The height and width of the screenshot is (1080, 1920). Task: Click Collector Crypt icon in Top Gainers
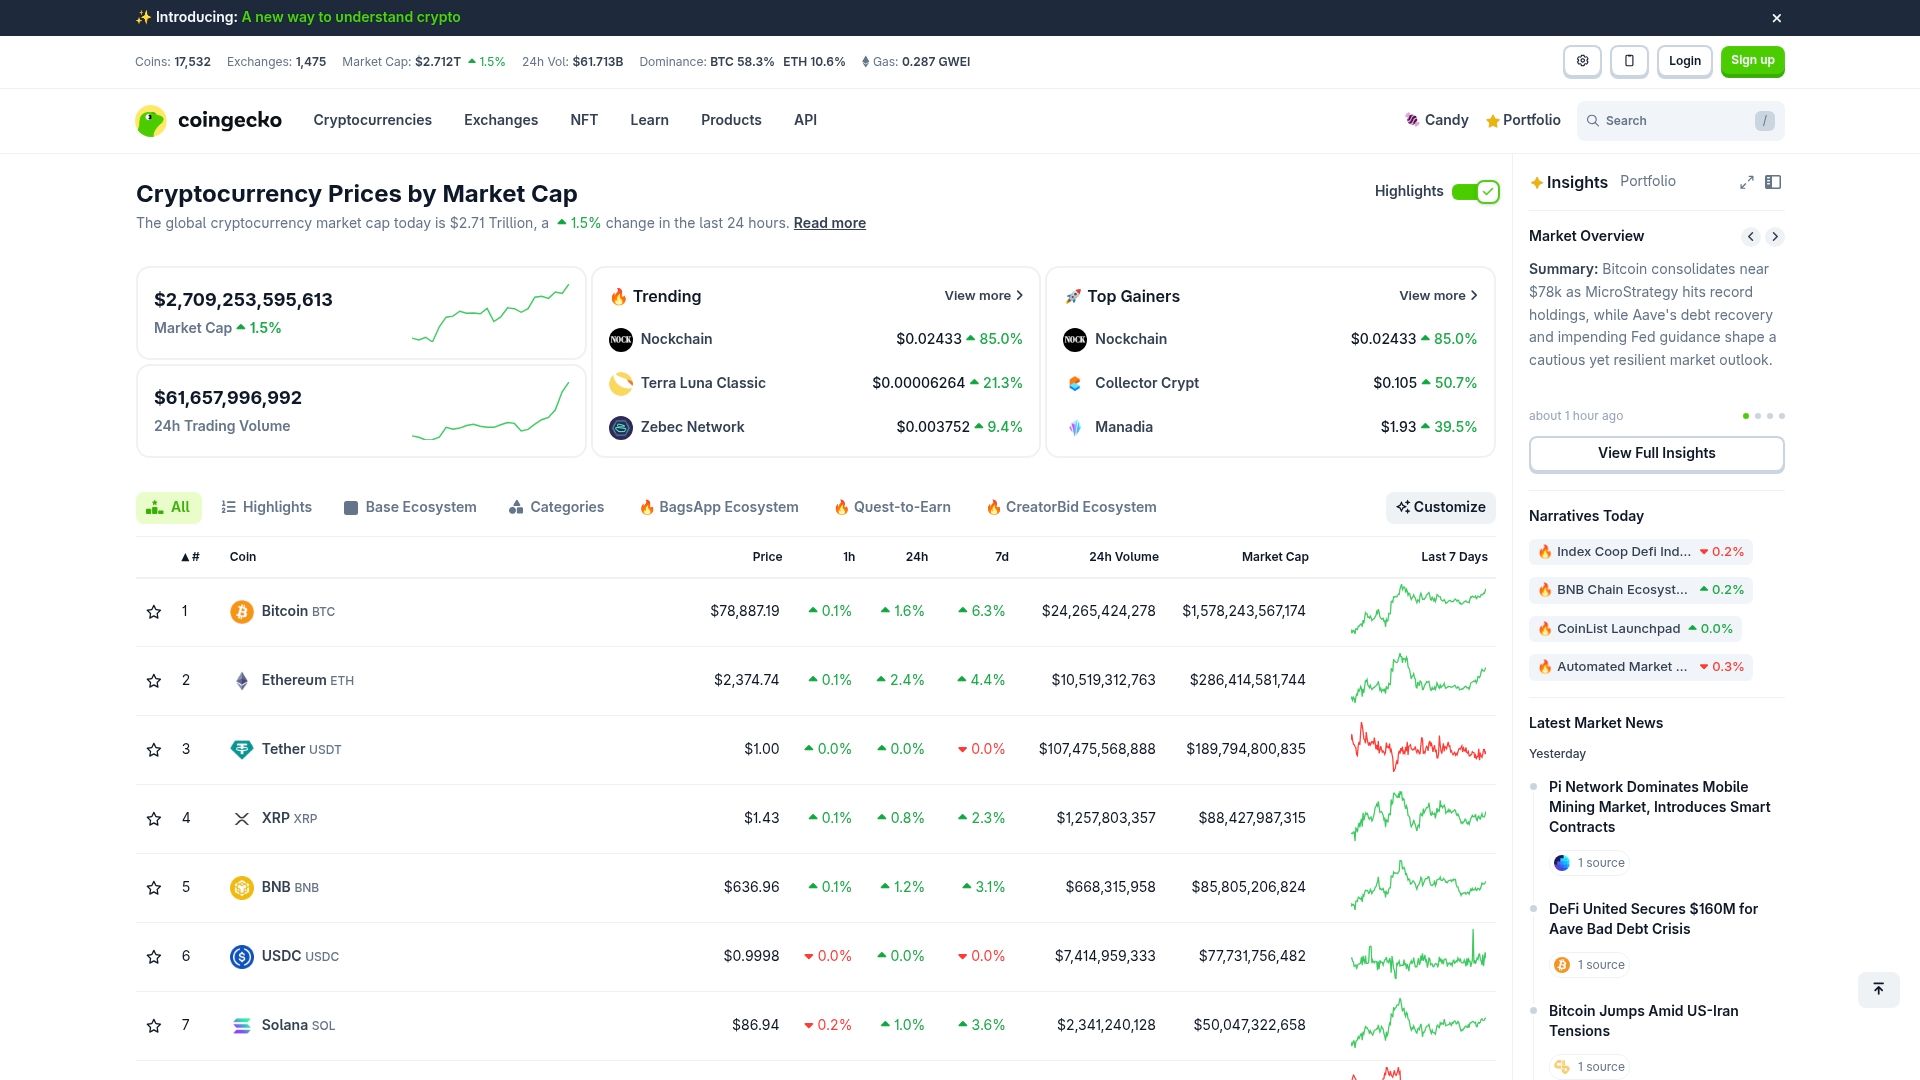pos(1075,384)
